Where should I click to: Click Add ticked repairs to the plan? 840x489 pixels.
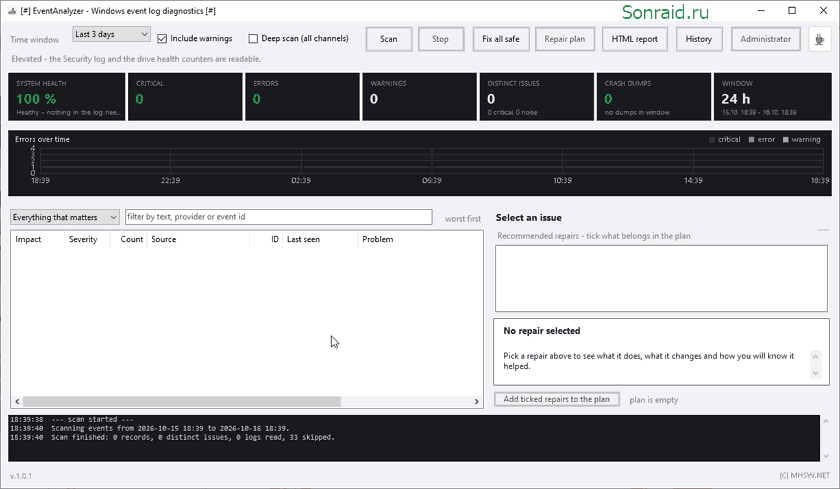(557, 399)
